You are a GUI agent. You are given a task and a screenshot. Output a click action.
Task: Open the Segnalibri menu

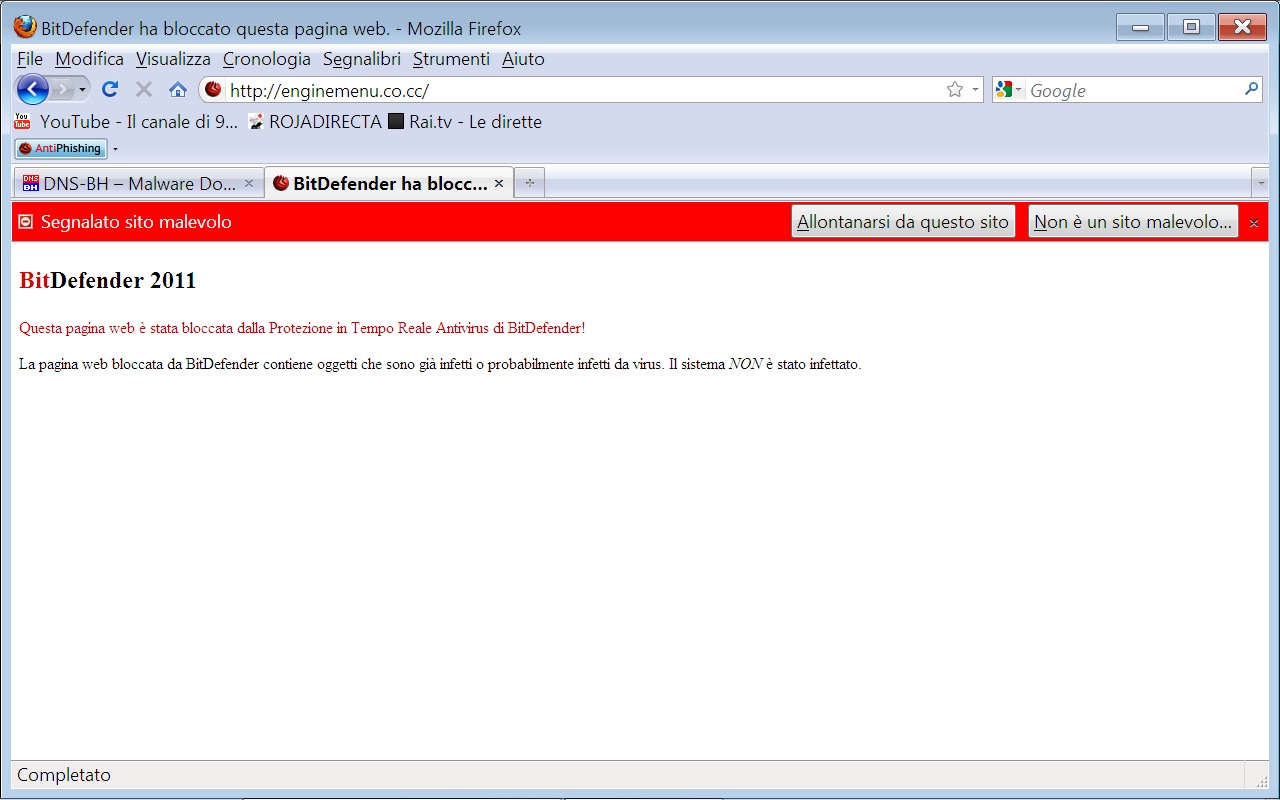coord(362,59)
